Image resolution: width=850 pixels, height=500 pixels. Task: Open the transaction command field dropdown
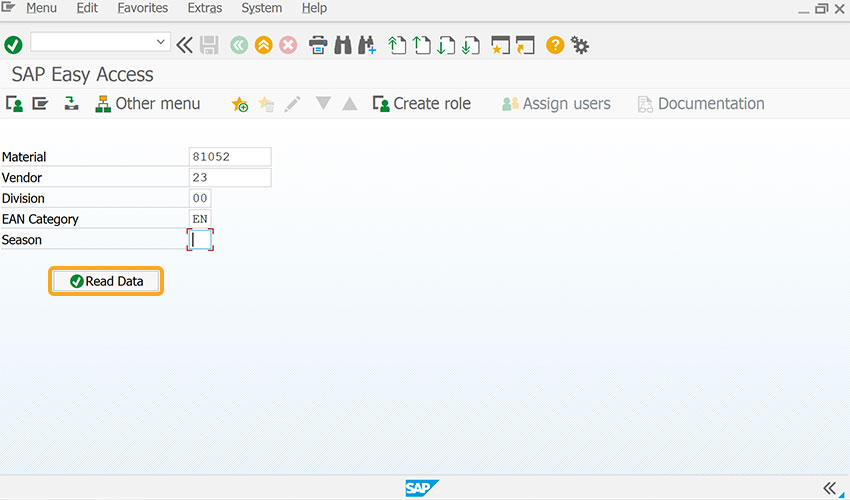point(160,42)
